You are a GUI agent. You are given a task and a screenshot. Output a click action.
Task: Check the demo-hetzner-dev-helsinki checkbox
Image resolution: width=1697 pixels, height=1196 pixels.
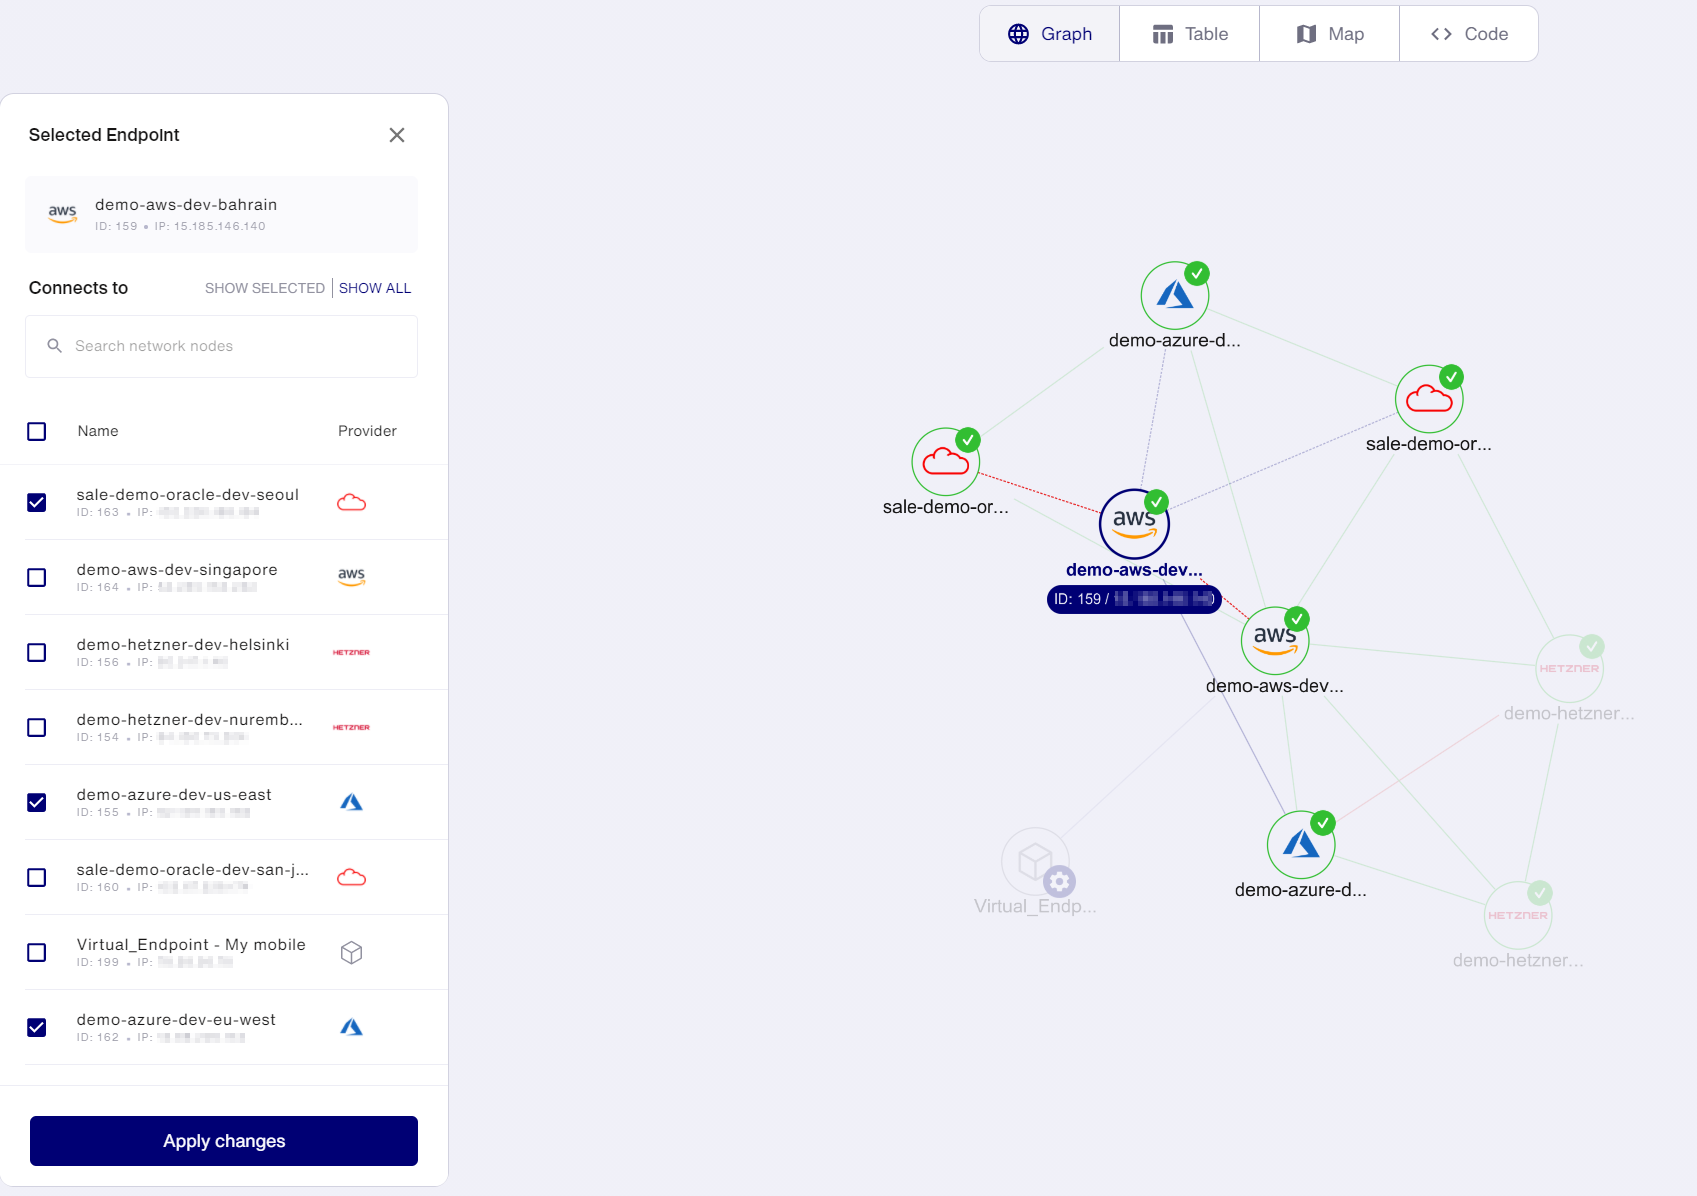37,652
